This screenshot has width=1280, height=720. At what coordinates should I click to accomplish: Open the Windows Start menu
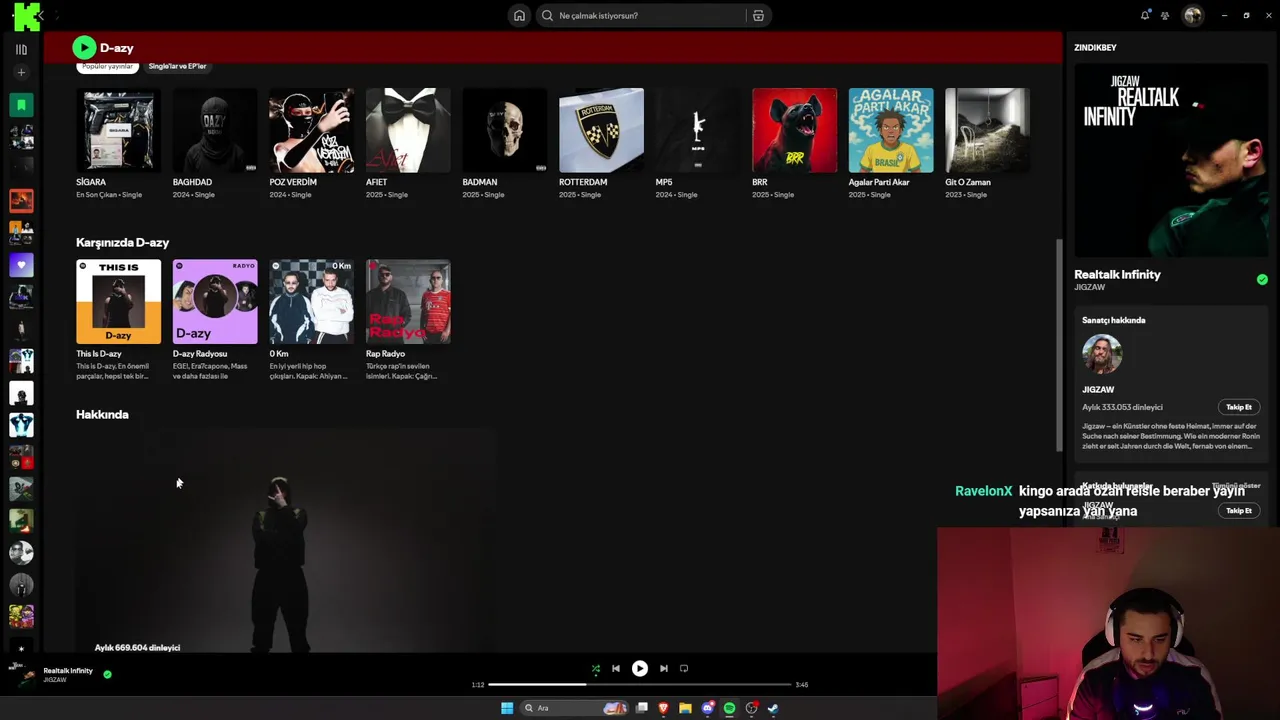[x=507, y=708]
